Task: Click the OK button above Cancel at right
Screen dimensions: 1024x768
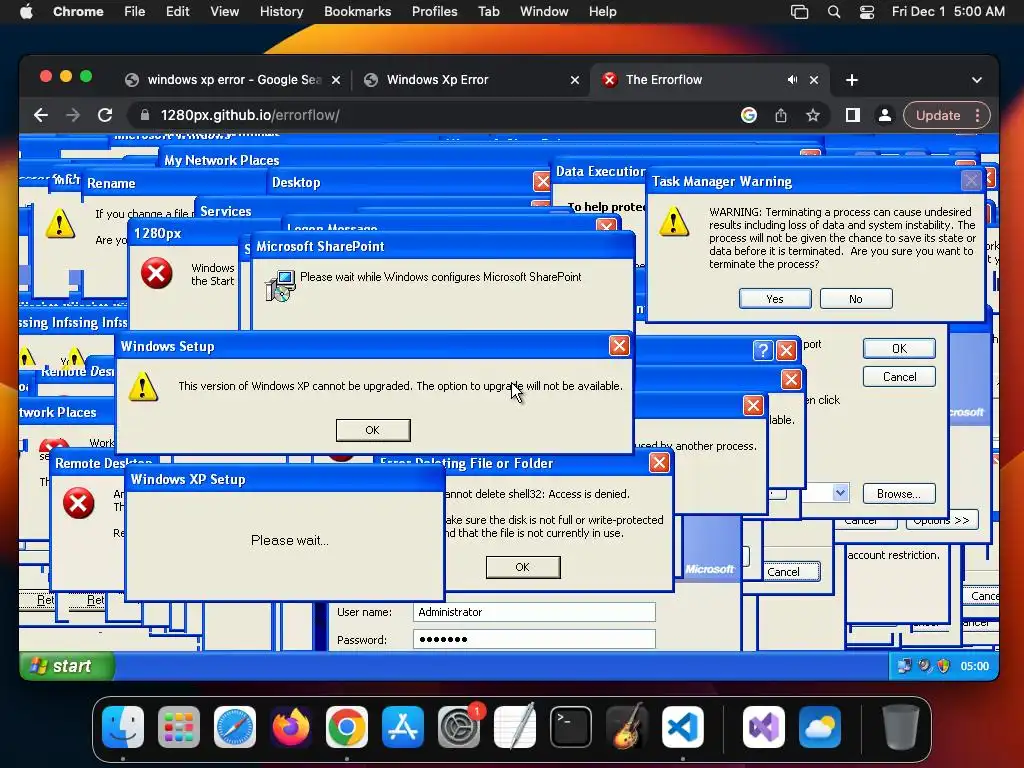Action: point(899,349)
